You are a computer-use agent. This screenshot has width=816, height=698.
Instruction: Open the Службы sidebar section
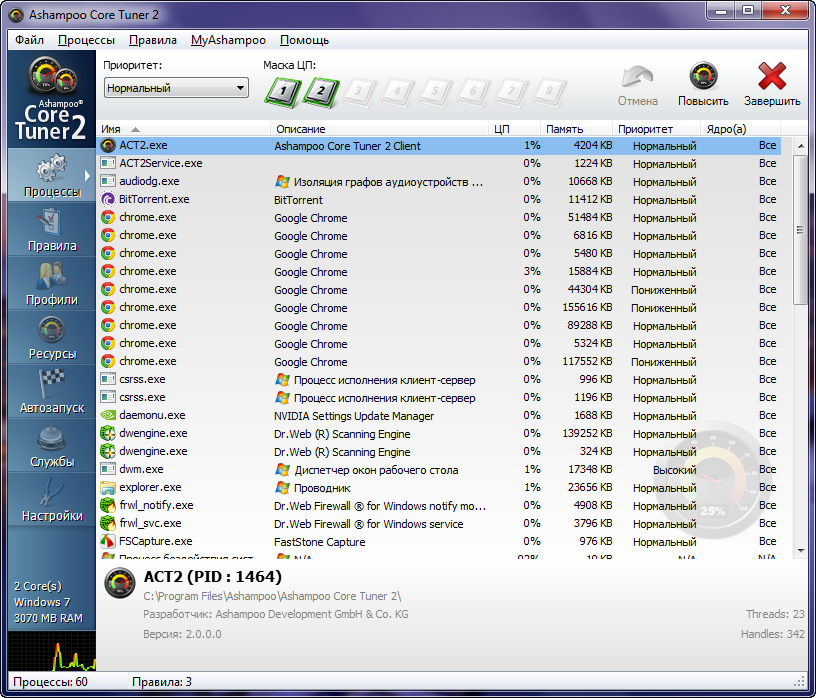pos(52,446)
